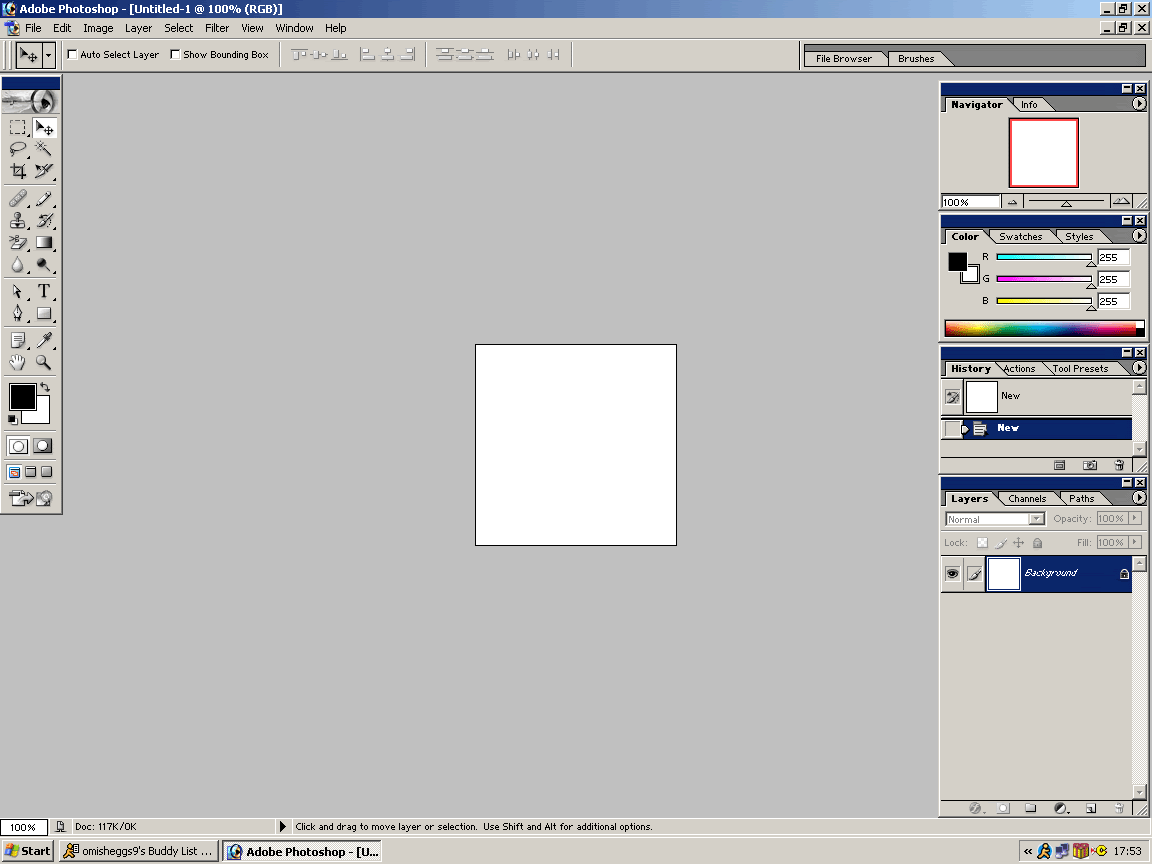
Task: Select the Clone Stamp tool
Action: [x=18, y=220]
